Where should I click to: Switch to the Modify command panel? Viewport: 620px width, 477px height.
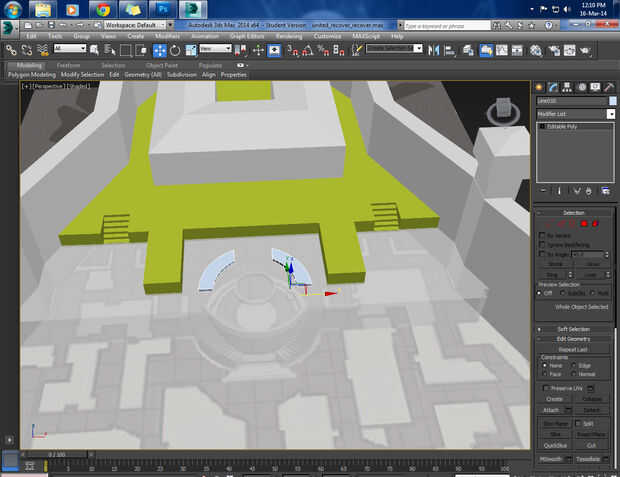[552, 88]
